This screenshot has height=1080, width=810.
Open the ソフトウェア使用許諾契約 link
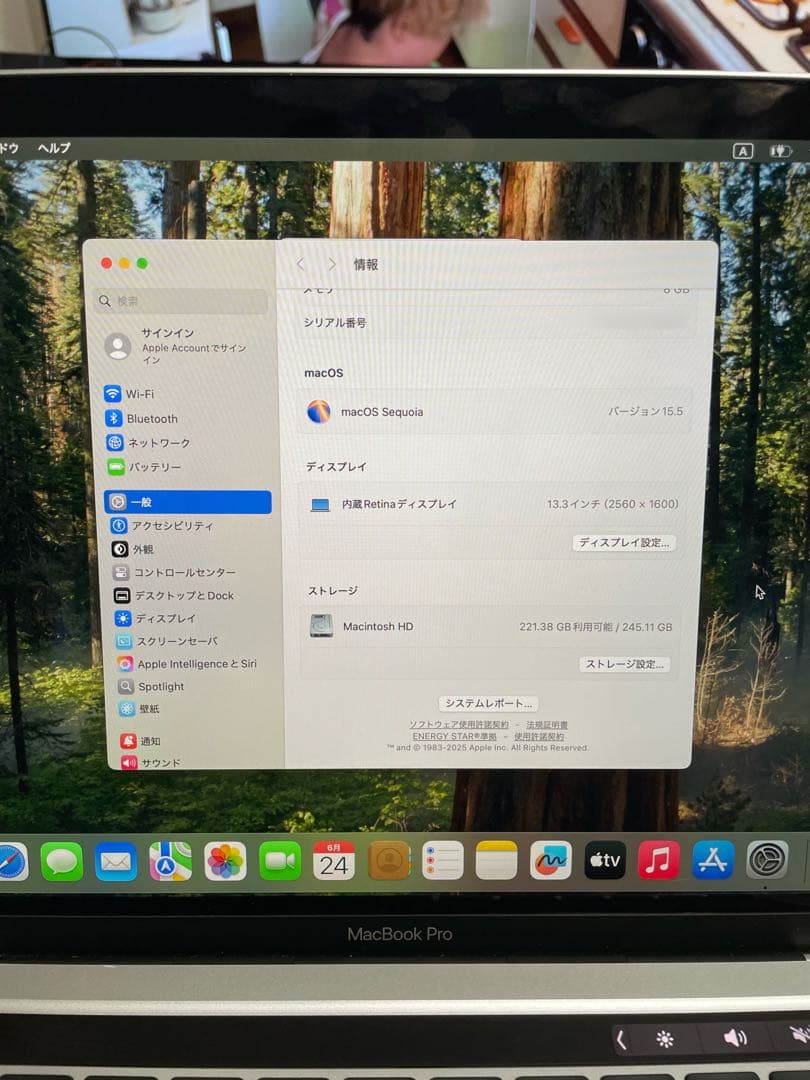(x=456, y=723)
